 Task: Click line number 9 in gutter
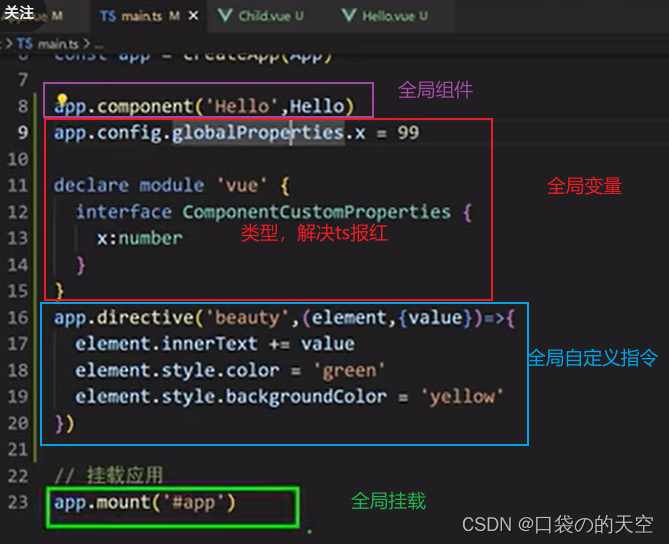pyautogui.click(x=23, y=133)
